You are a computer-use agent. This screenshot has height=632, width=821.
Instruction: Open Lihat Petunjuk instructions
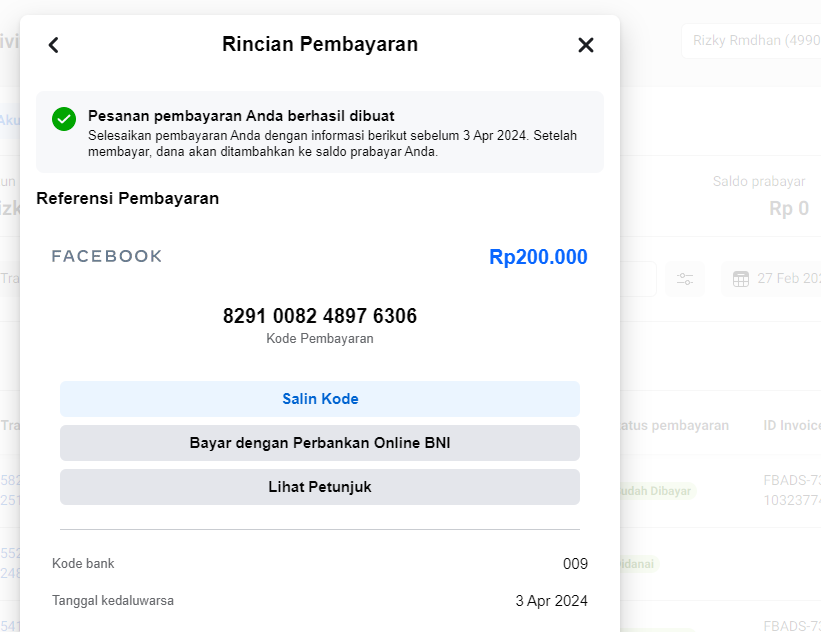320,487
